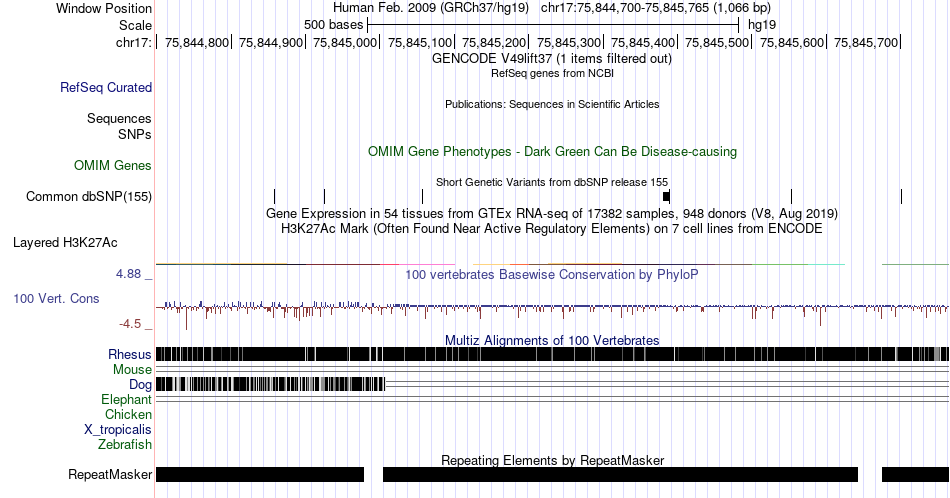Click the OMIM Gene Phenotypes track title
Image resolution: width=950 pixels, height=498 pixels.
tap(552, 151)
